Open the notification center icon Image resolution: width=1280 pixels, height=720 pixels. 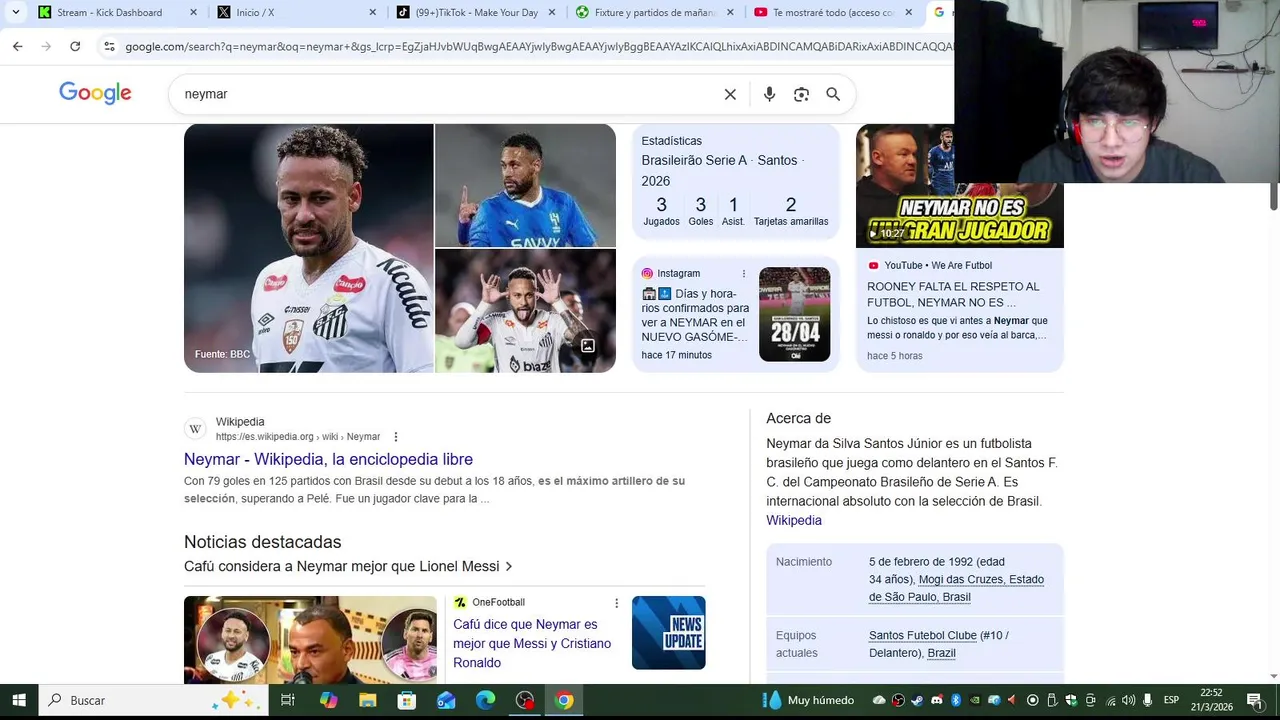(x=1255, y=700)
